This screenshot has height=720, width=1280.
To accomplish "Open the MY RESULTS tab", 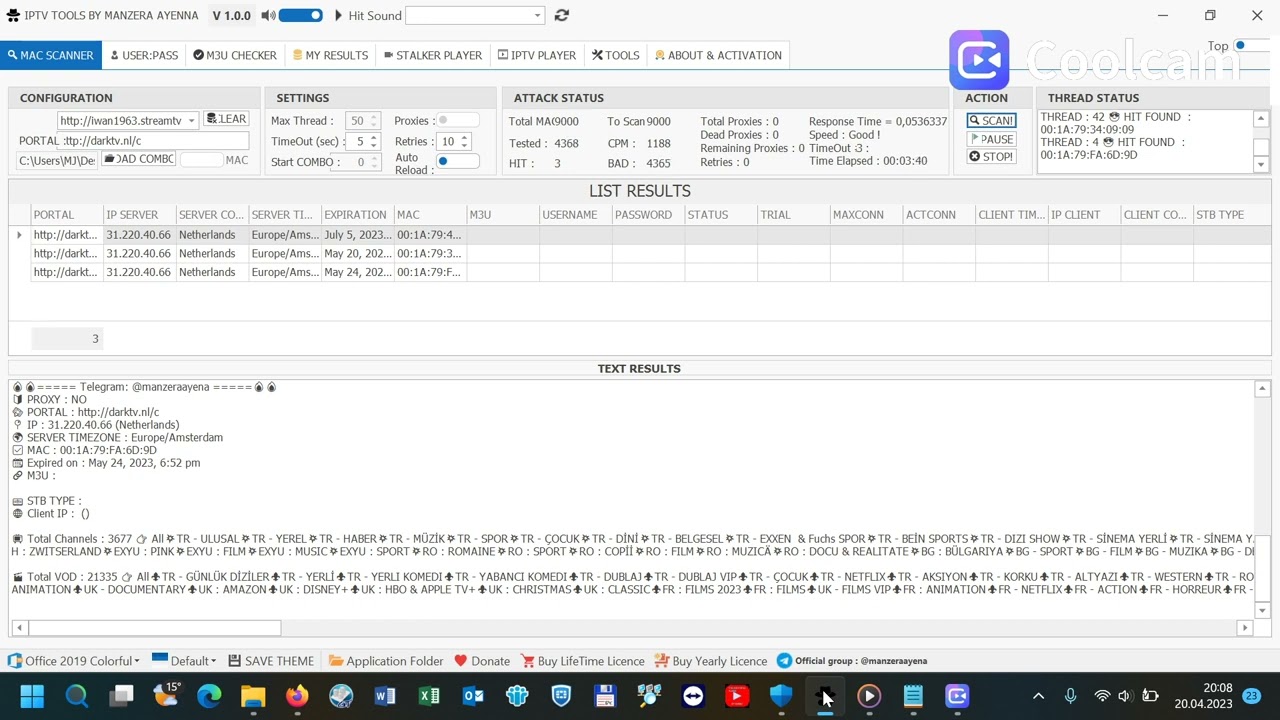I will pos(330,55).
